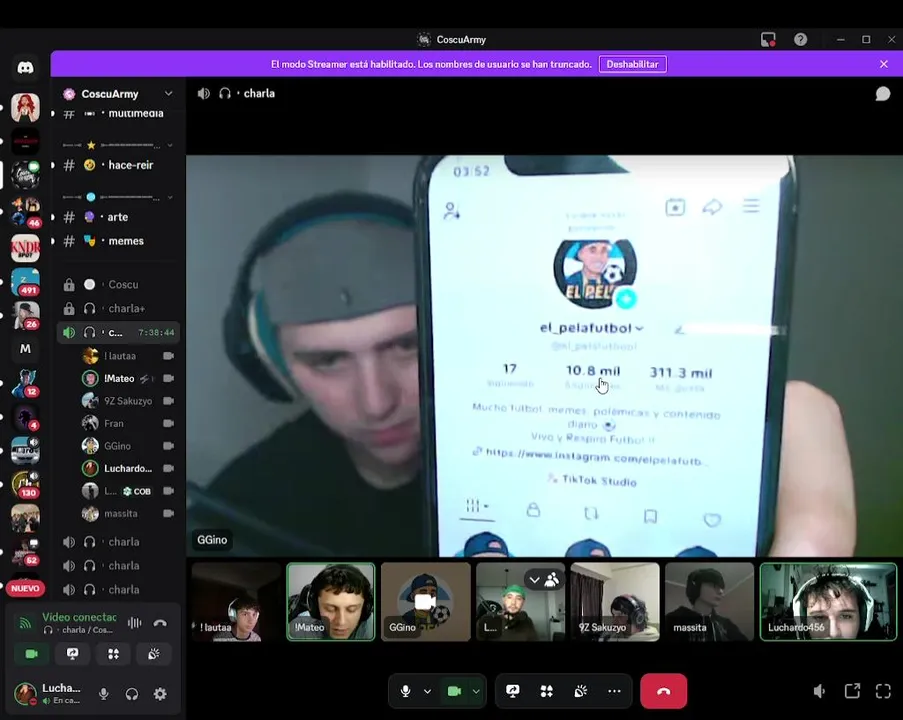Click Deshabilitar in Streamer mode banner
The image size is (903, 720).
click(x=632, y=64)
